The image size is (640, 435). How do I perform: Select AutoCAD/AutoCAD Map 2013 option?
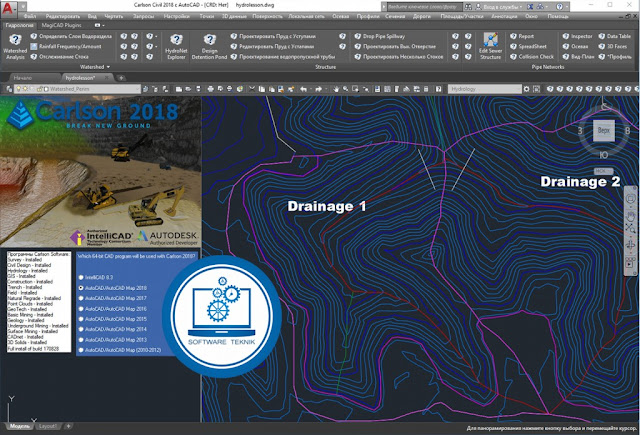coord(81,340)
